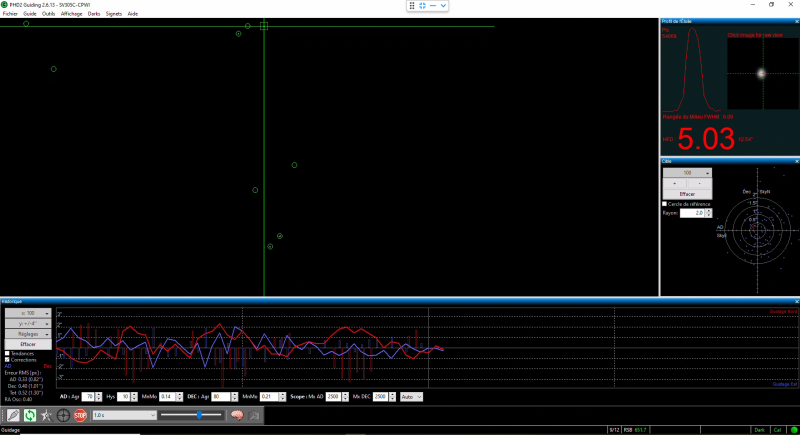
Task: Click Effacer button in the Cible panel
Action: (x=687, y=194)
